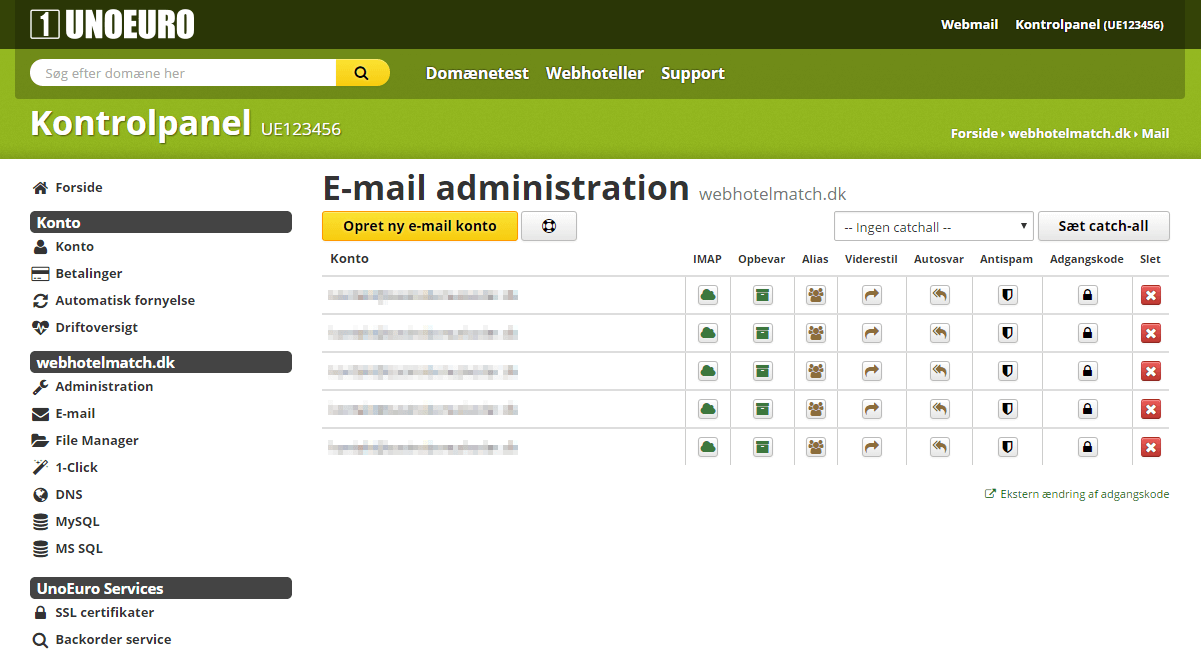Open Alias settings for the first account row
The image size is (1201, 656).
click(817, 295)
